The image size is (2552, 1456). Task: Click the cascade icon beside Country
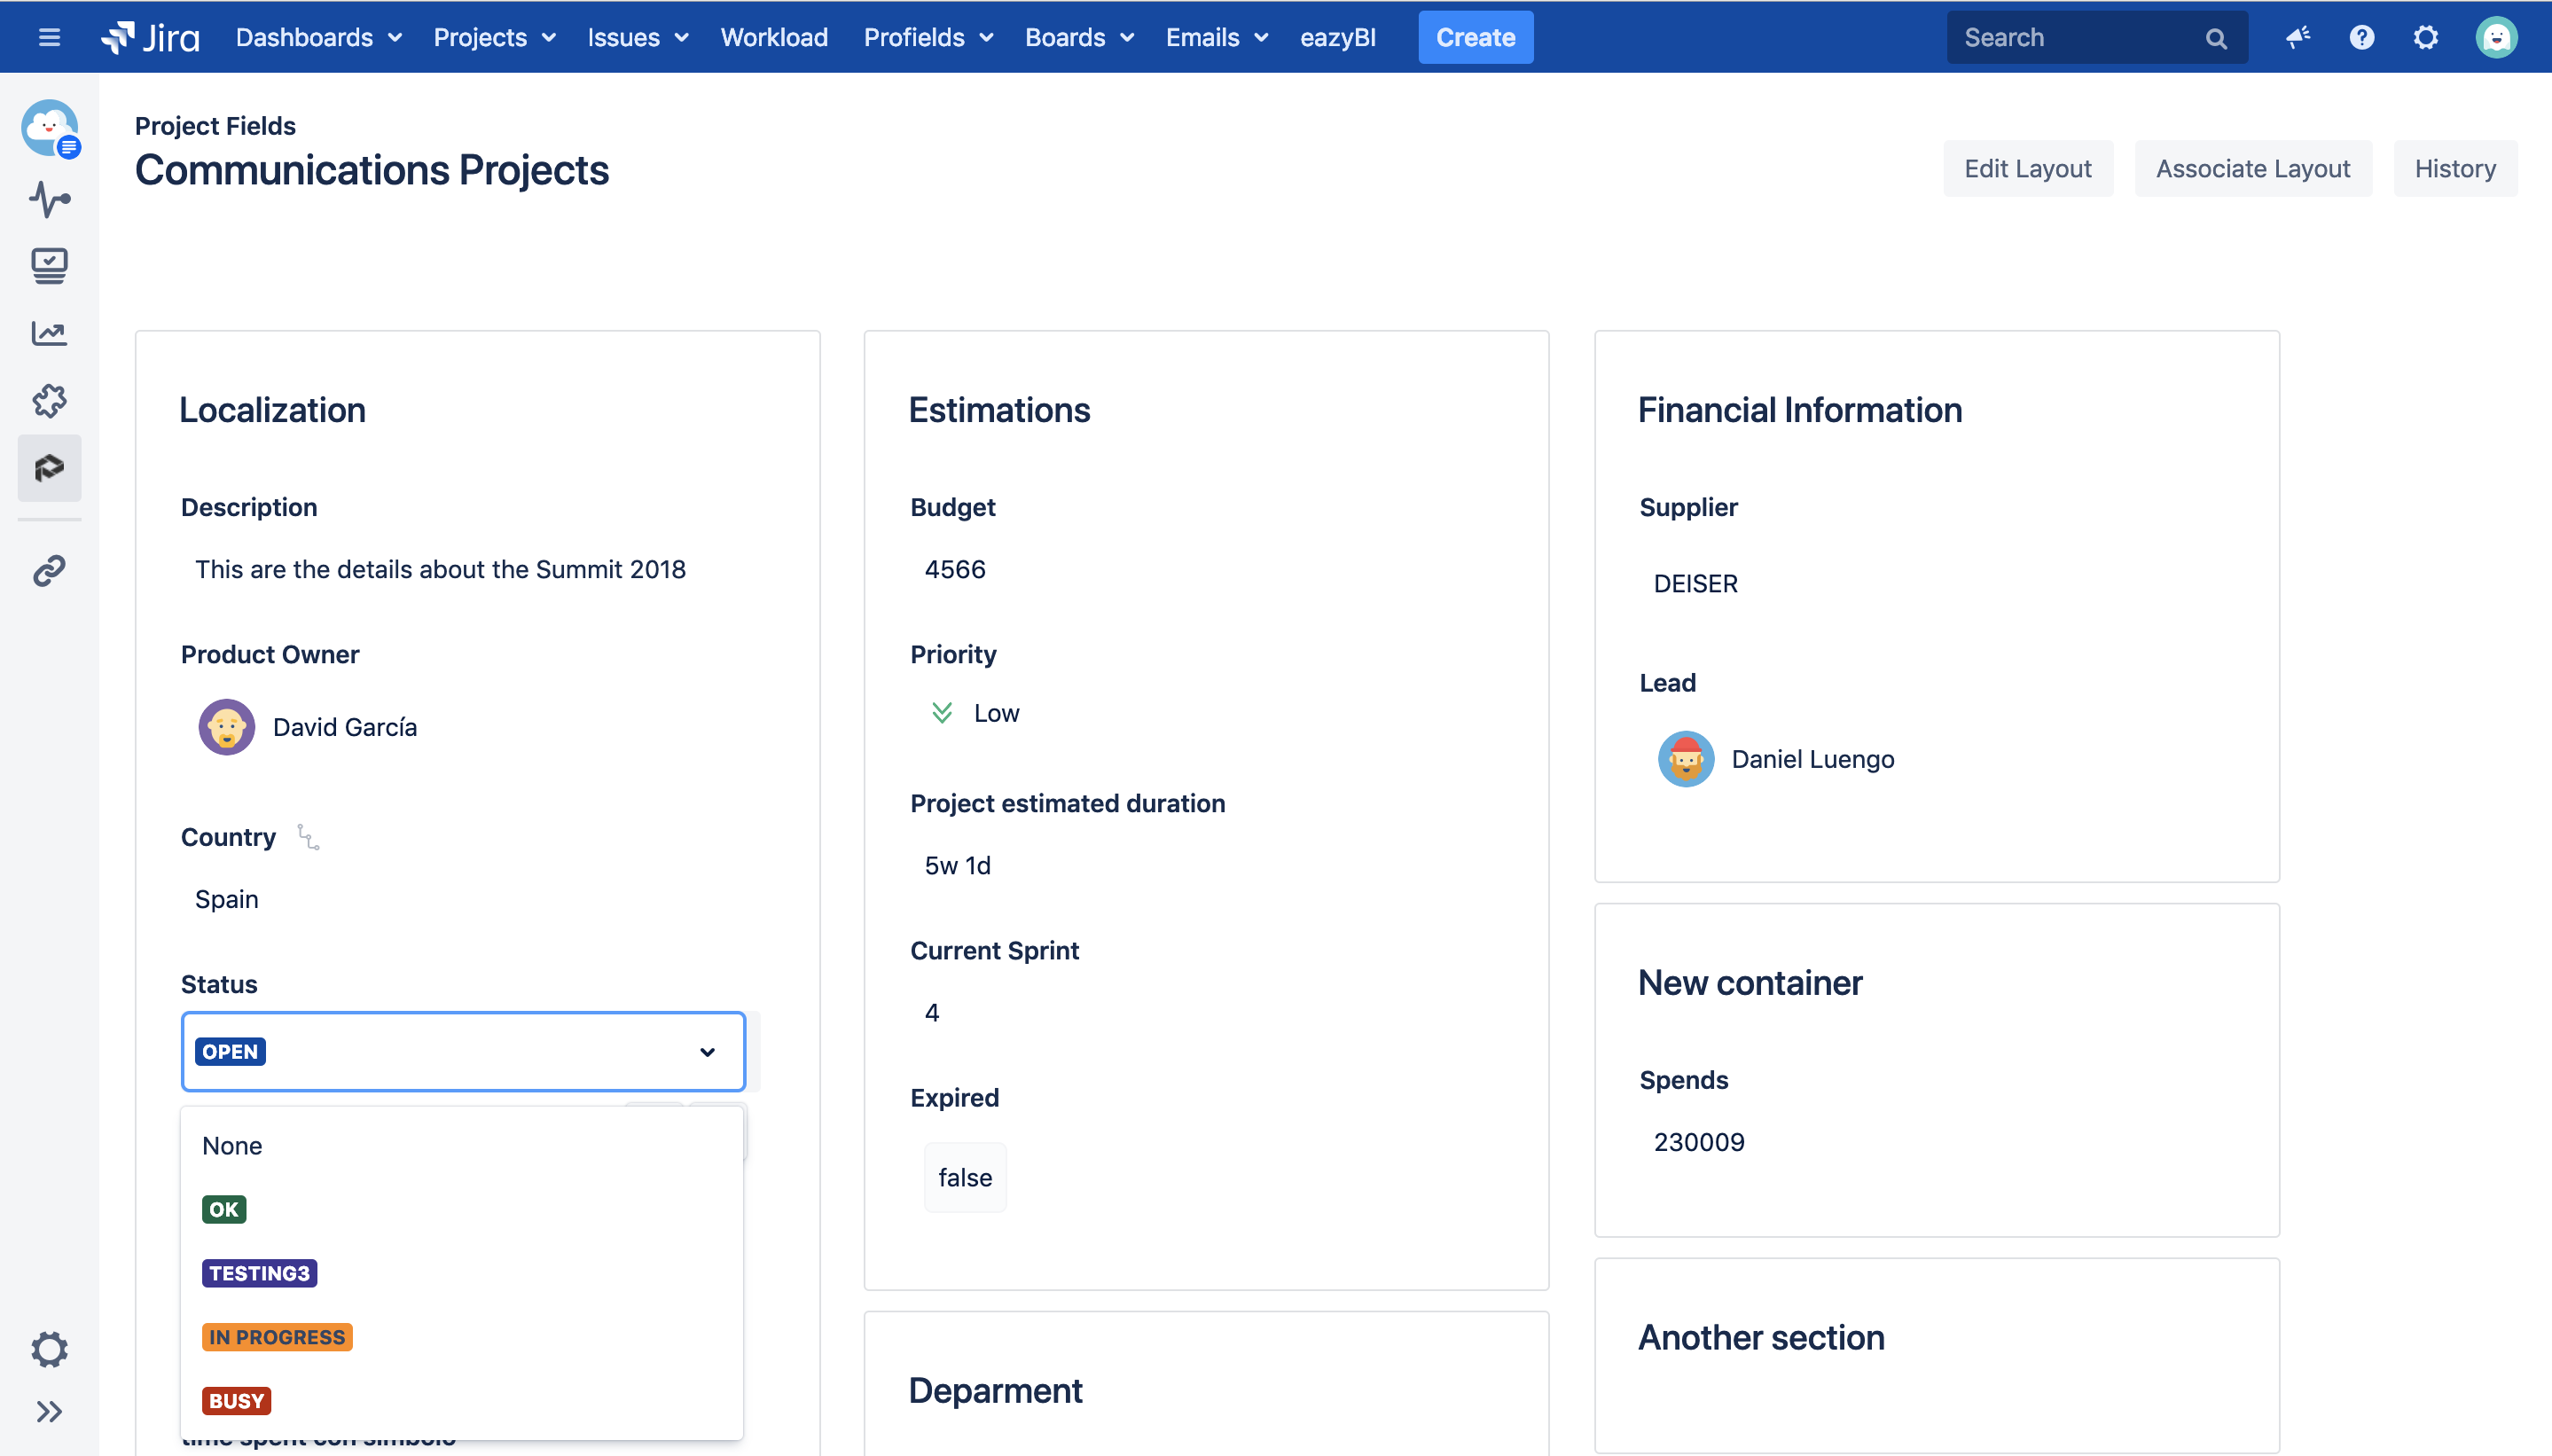[308, 837]
